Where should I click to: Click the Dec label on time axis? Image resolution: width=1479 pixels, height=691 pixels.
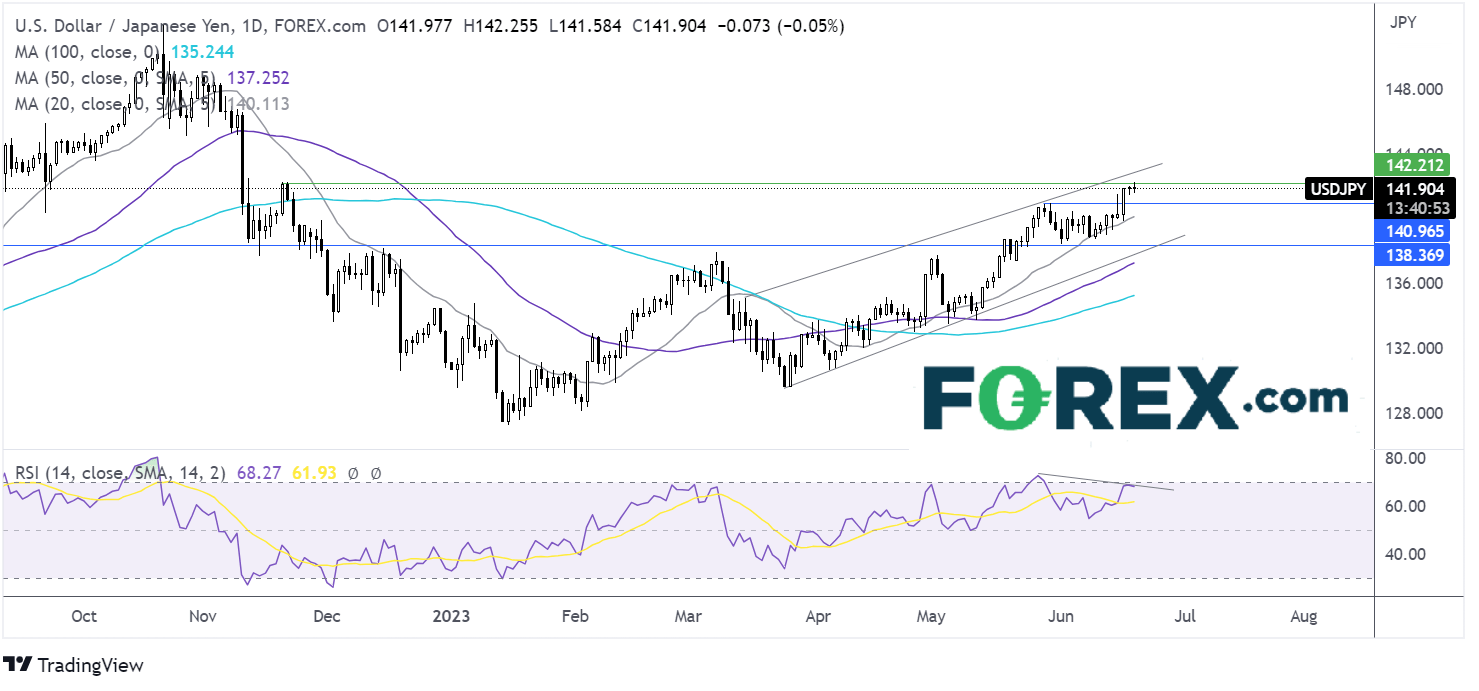(326, 616)
